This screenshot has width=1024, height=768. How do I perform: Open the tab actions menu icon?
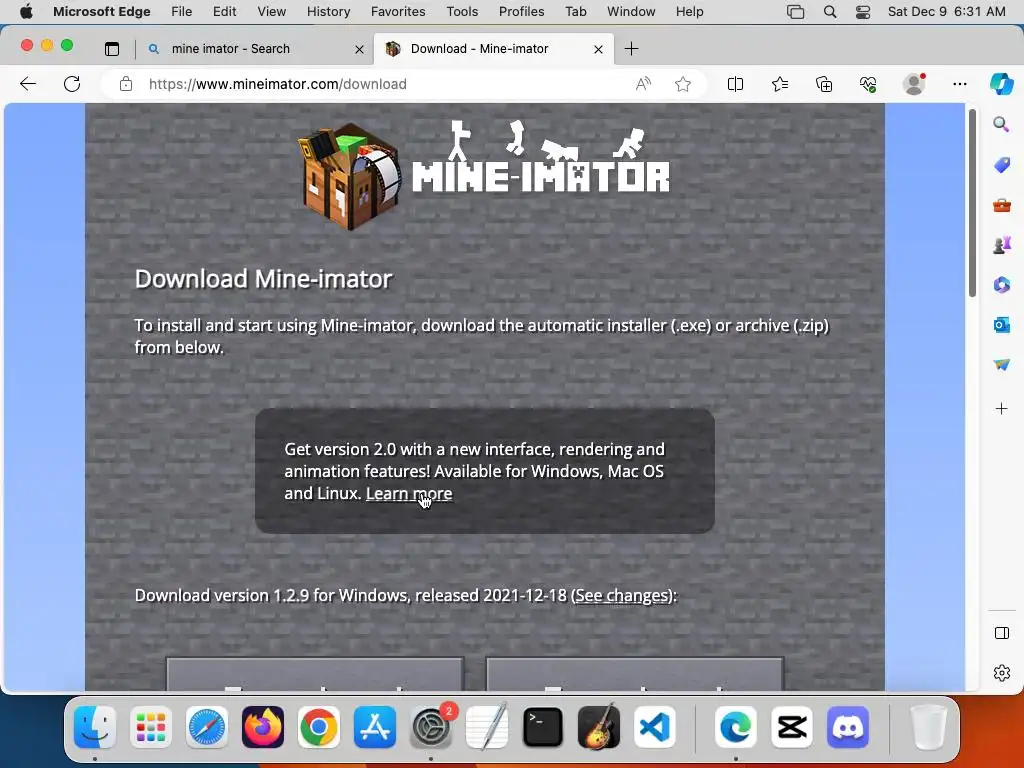coord(112,48)
